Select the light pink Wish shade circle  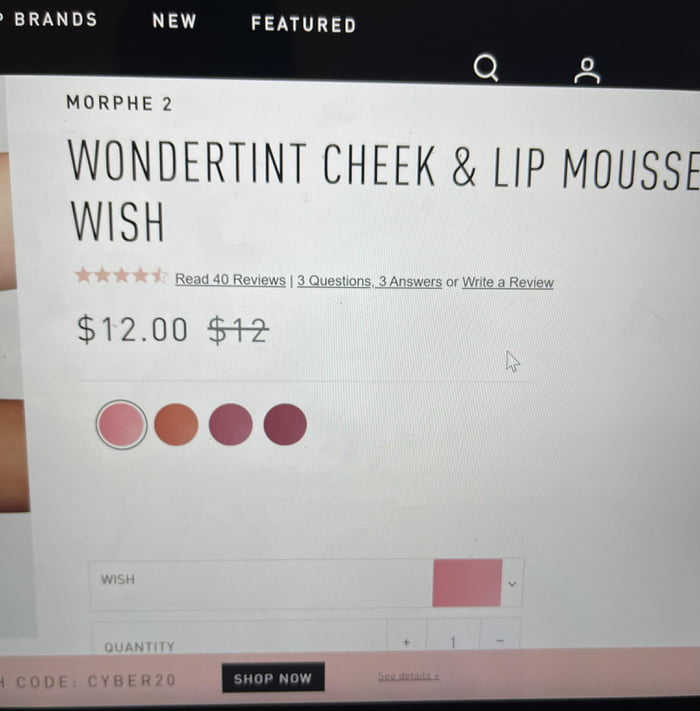(122, 424)
